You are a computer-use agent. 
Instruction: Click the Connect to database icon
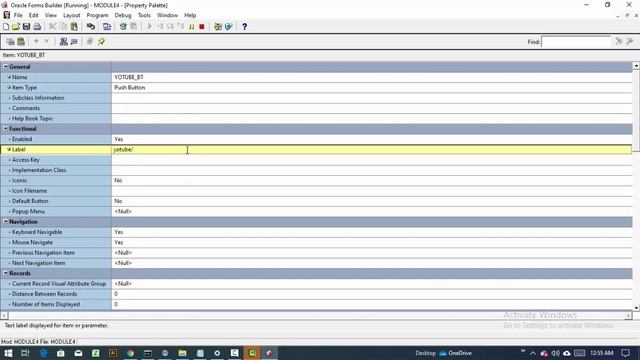click(x=91, y=27)
